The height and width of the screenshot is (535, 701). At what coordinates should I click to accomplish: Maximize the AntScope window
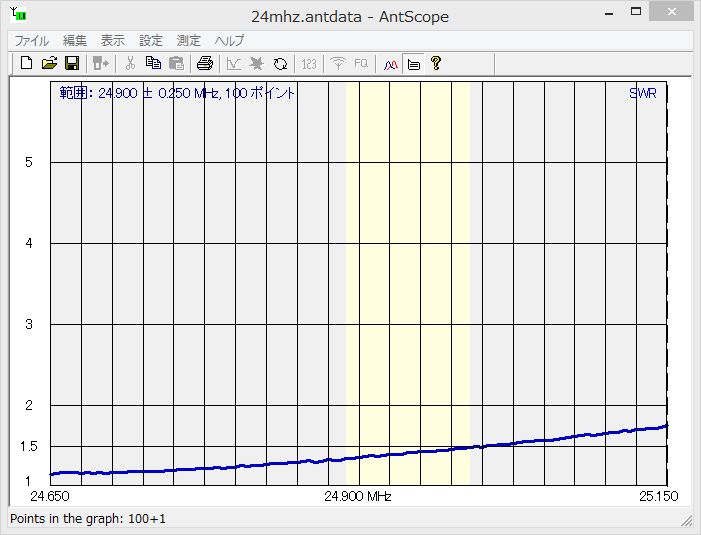pyautogui.click(x=636, y=12)
